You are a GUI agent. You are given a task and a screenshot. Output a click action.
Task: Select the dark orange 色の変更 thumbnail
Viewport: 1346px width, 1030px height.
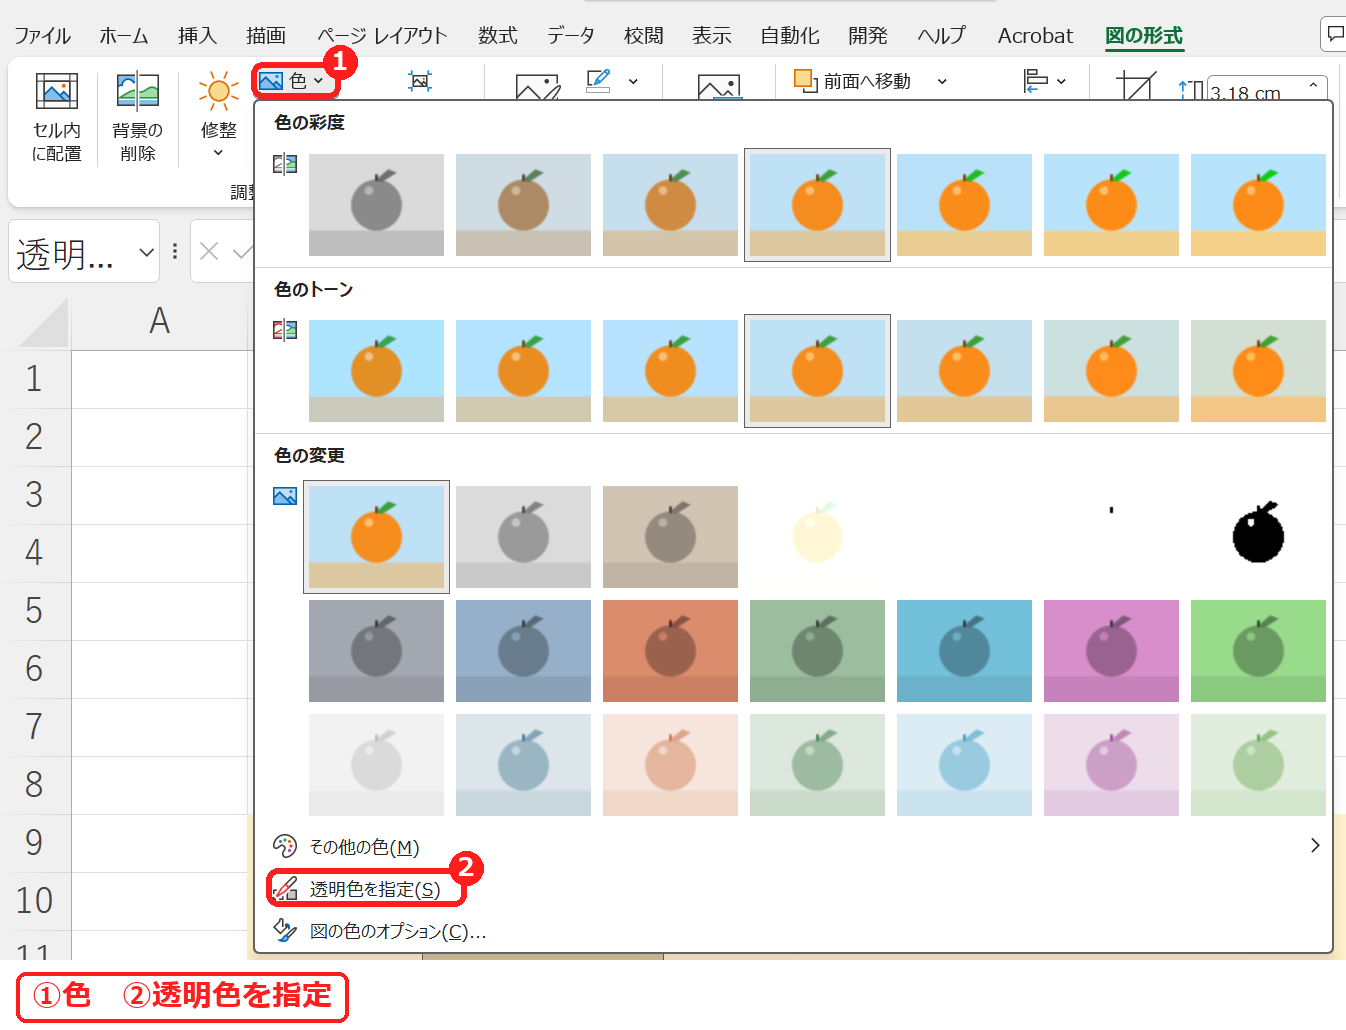click(x=670, y=651)
